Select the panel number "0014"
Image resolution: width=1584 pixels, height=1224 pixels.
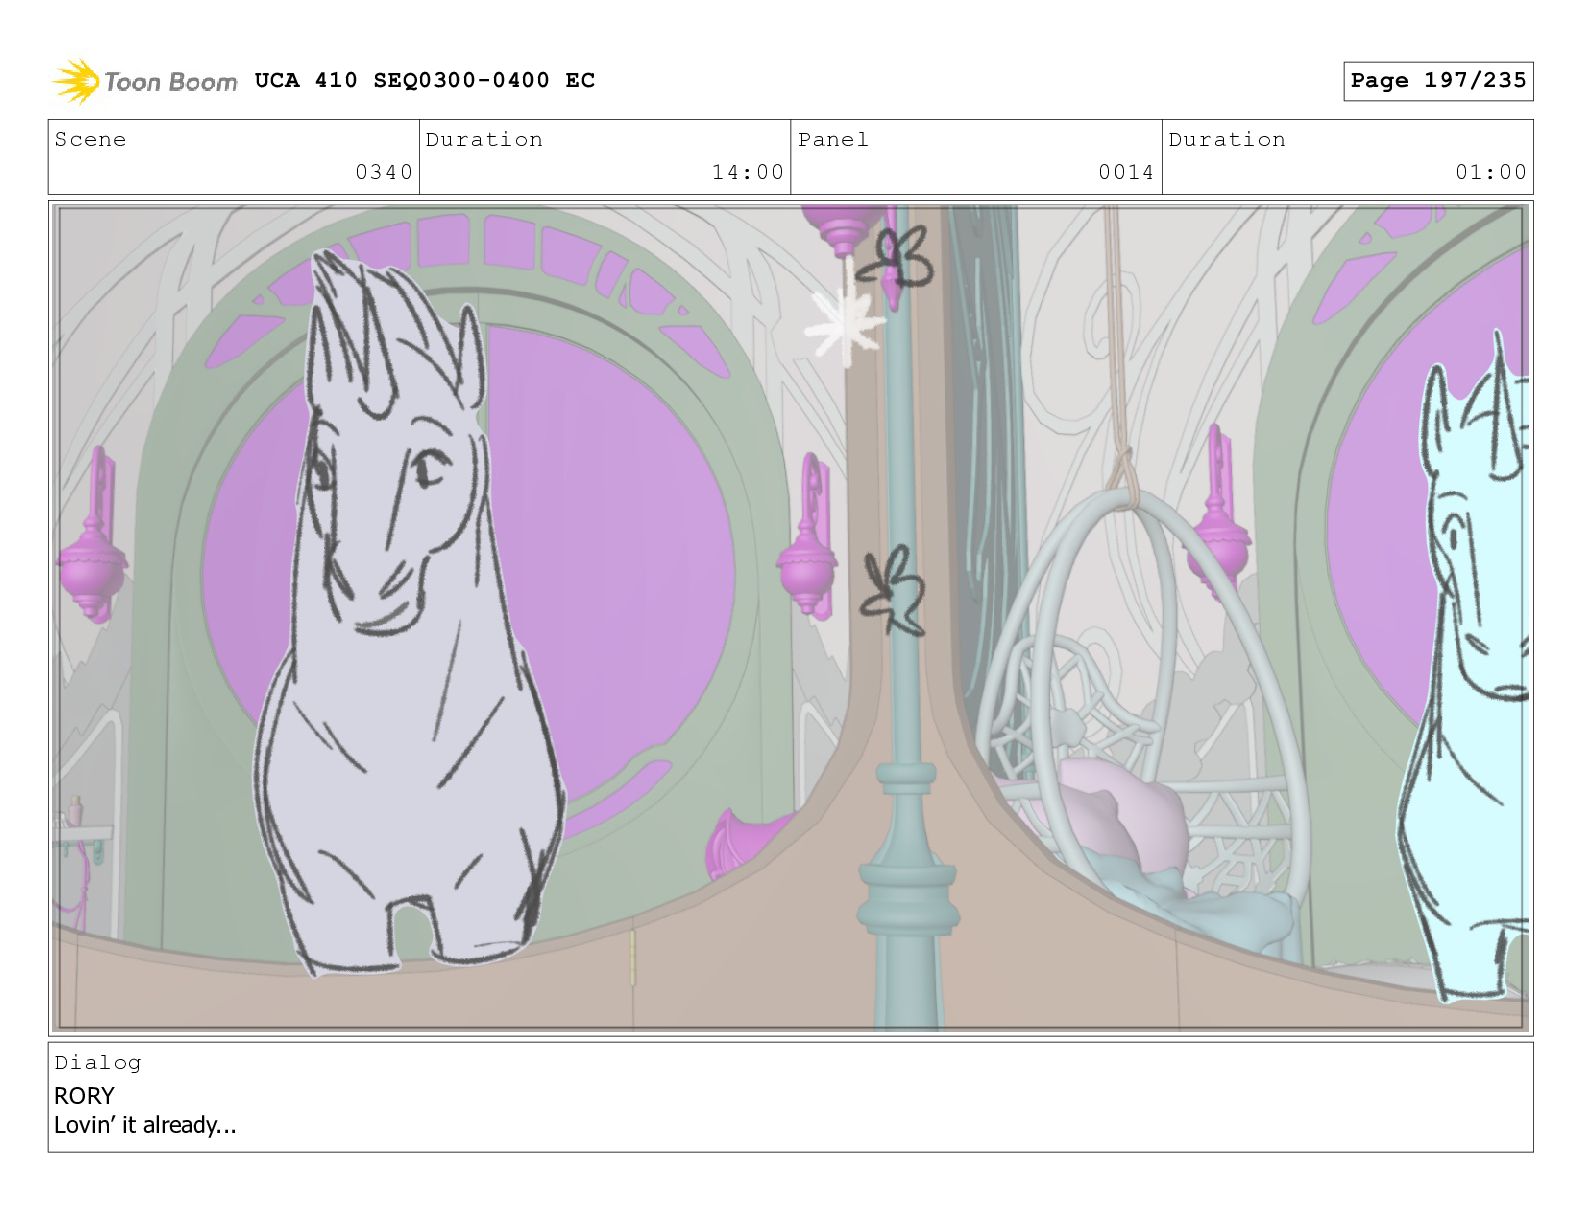point(1126,172)
